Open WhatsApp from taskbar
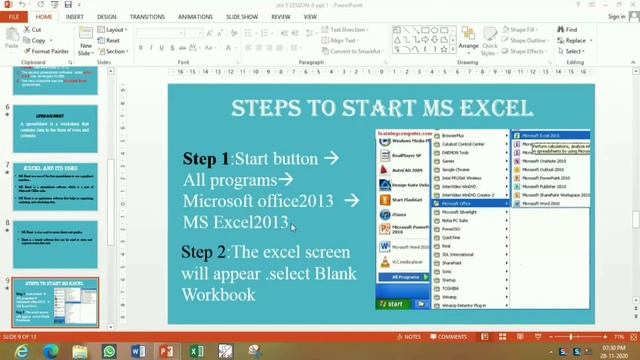Screen dimensions: 640x360 pyautogui.click(x=109, y=351)
